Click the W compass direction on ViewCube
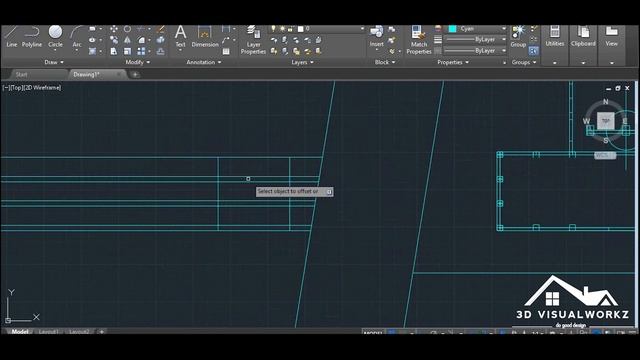 [x=586, y=121]
